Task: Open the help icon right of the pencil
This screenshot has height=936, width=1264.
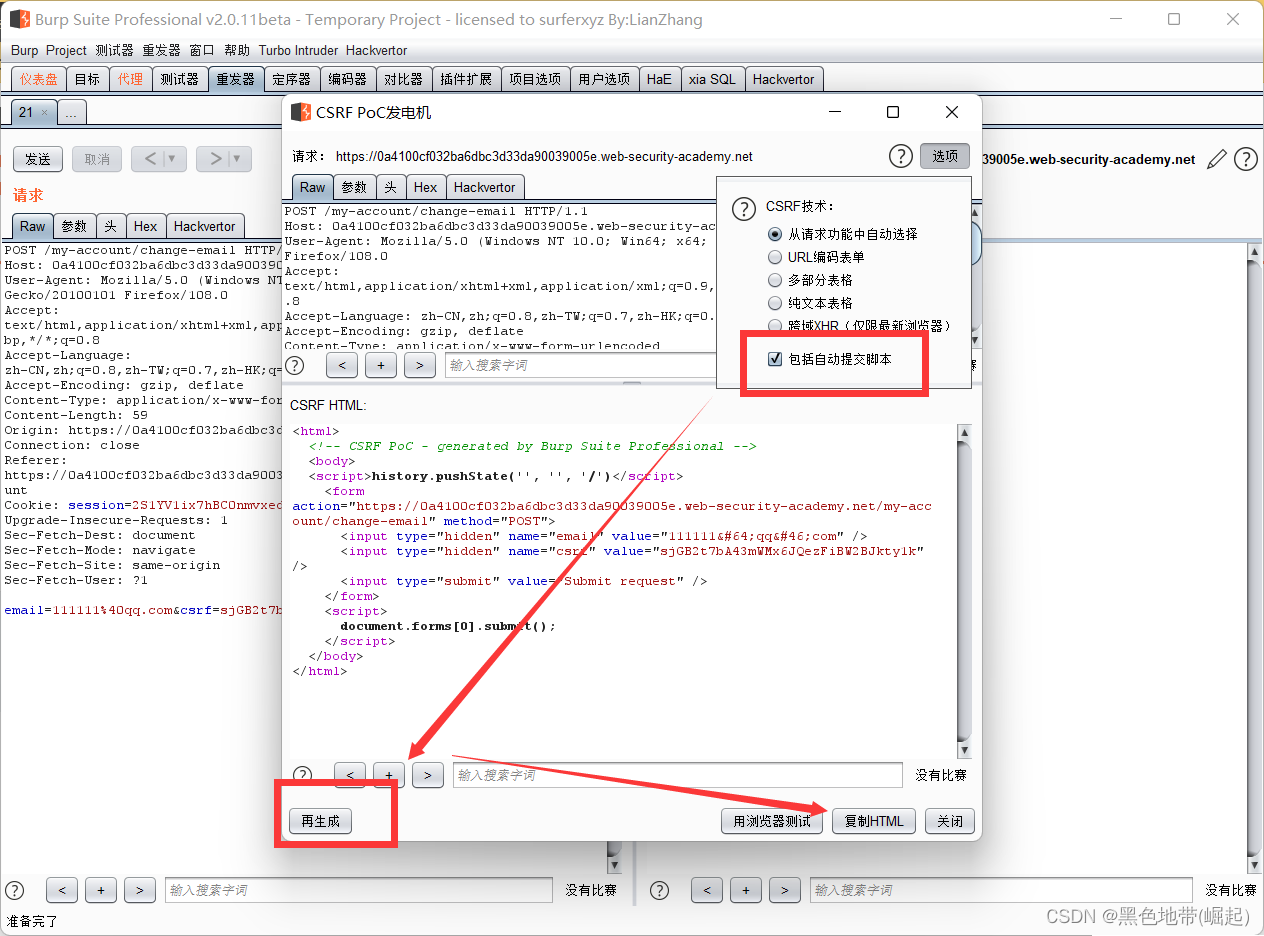Action: click(1246, 159)
